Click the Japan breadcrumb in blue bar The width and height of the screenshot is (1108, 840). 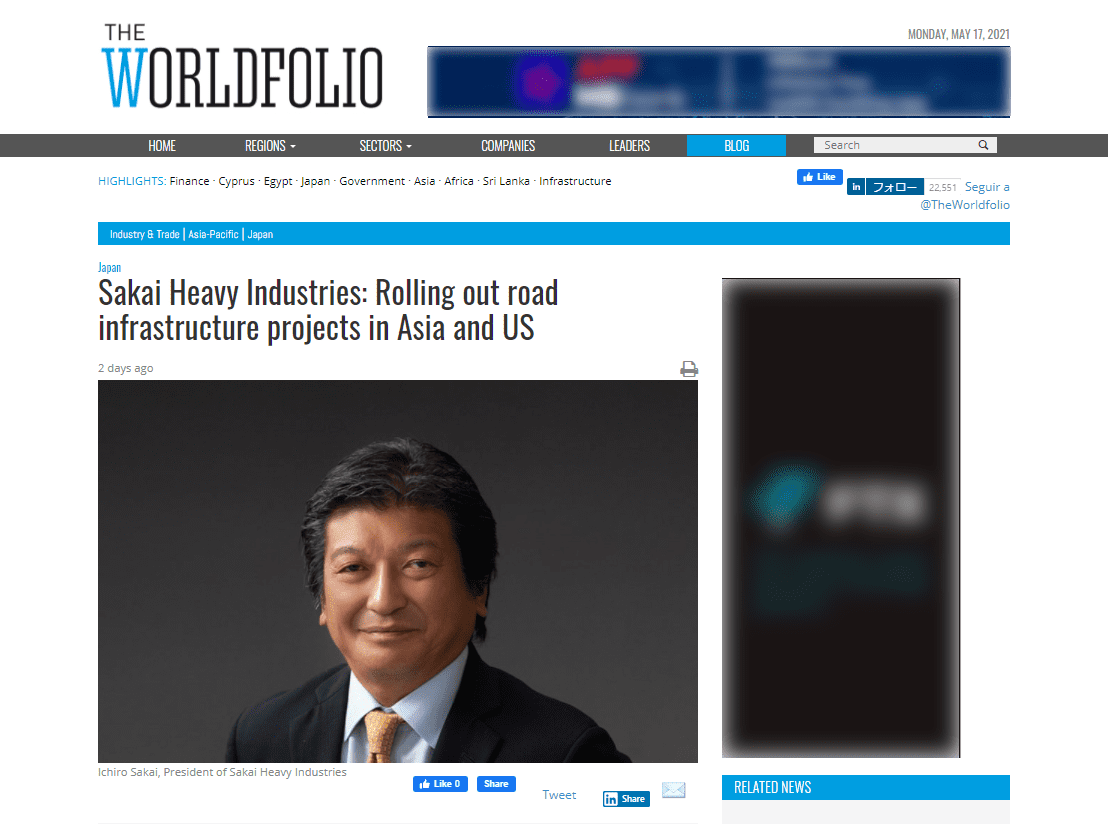tap(260, 234)
